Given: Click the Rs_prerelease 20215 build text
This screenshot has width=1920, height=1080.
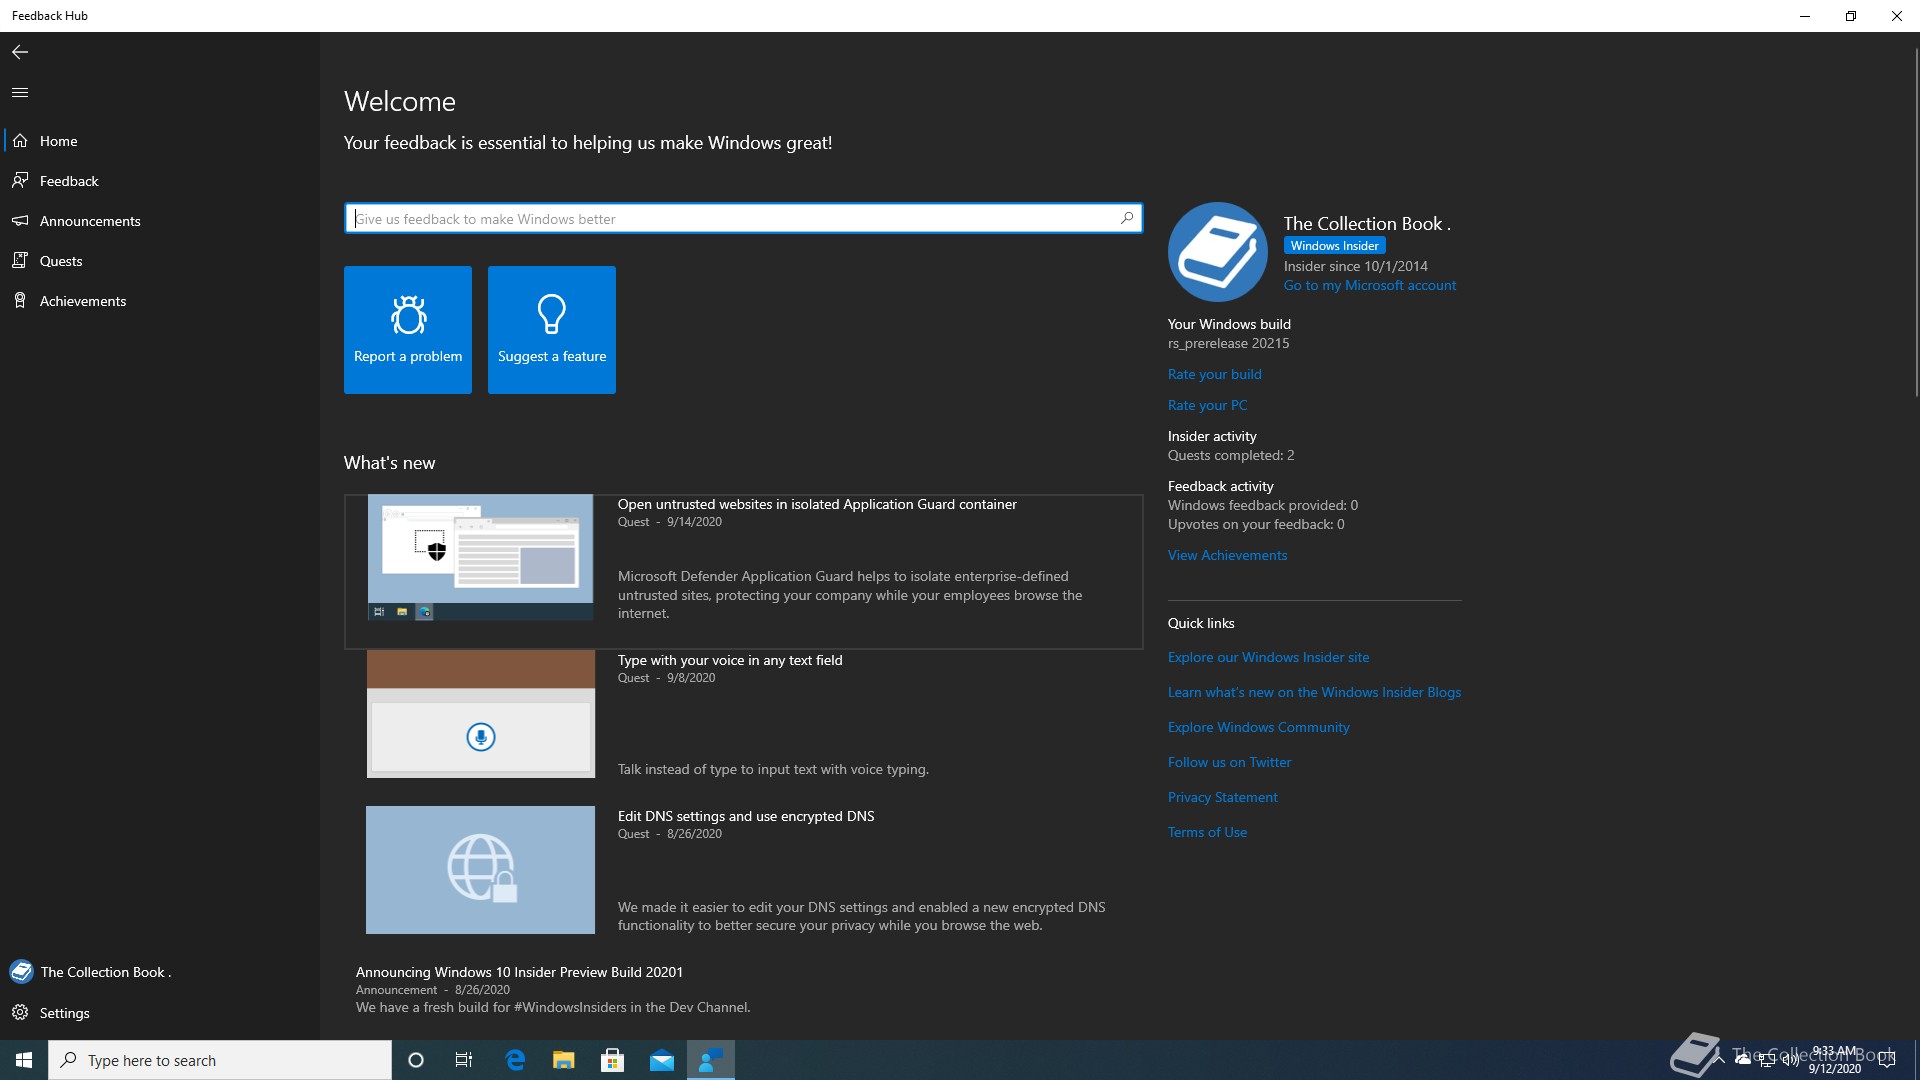Looking at the screenshot, I should tap(1228, 343).
